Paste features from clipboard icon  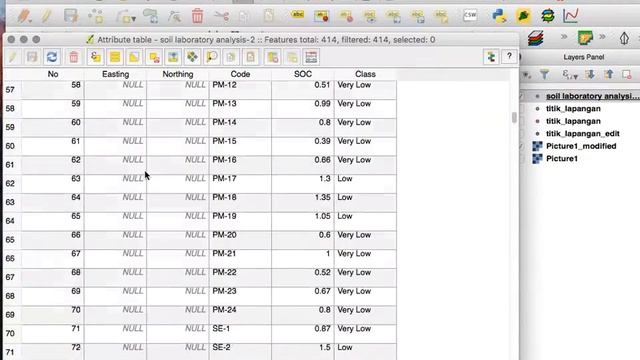click(251, 57)
